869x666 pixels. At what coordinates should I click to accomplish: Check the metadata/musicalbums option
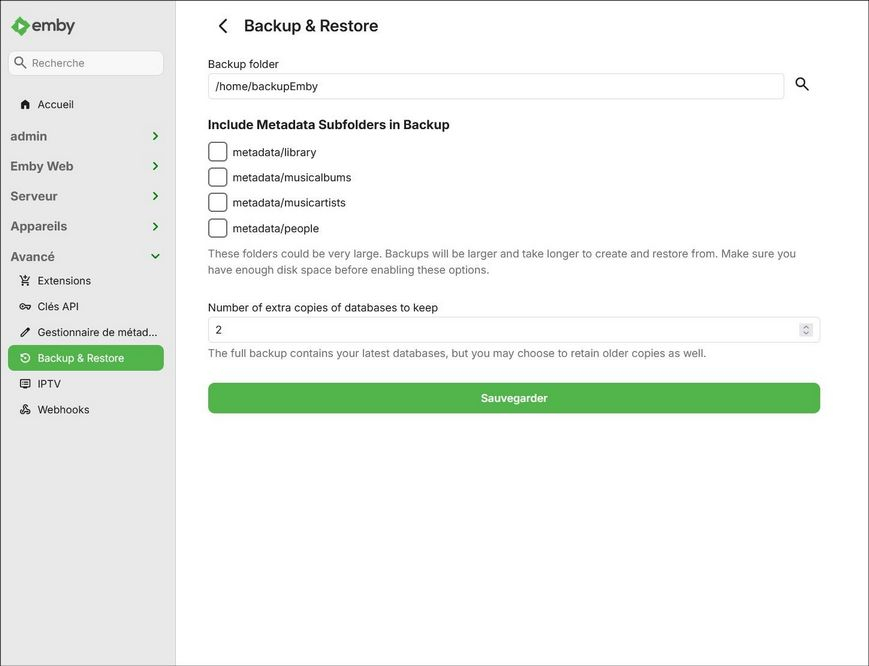[218, 177]
